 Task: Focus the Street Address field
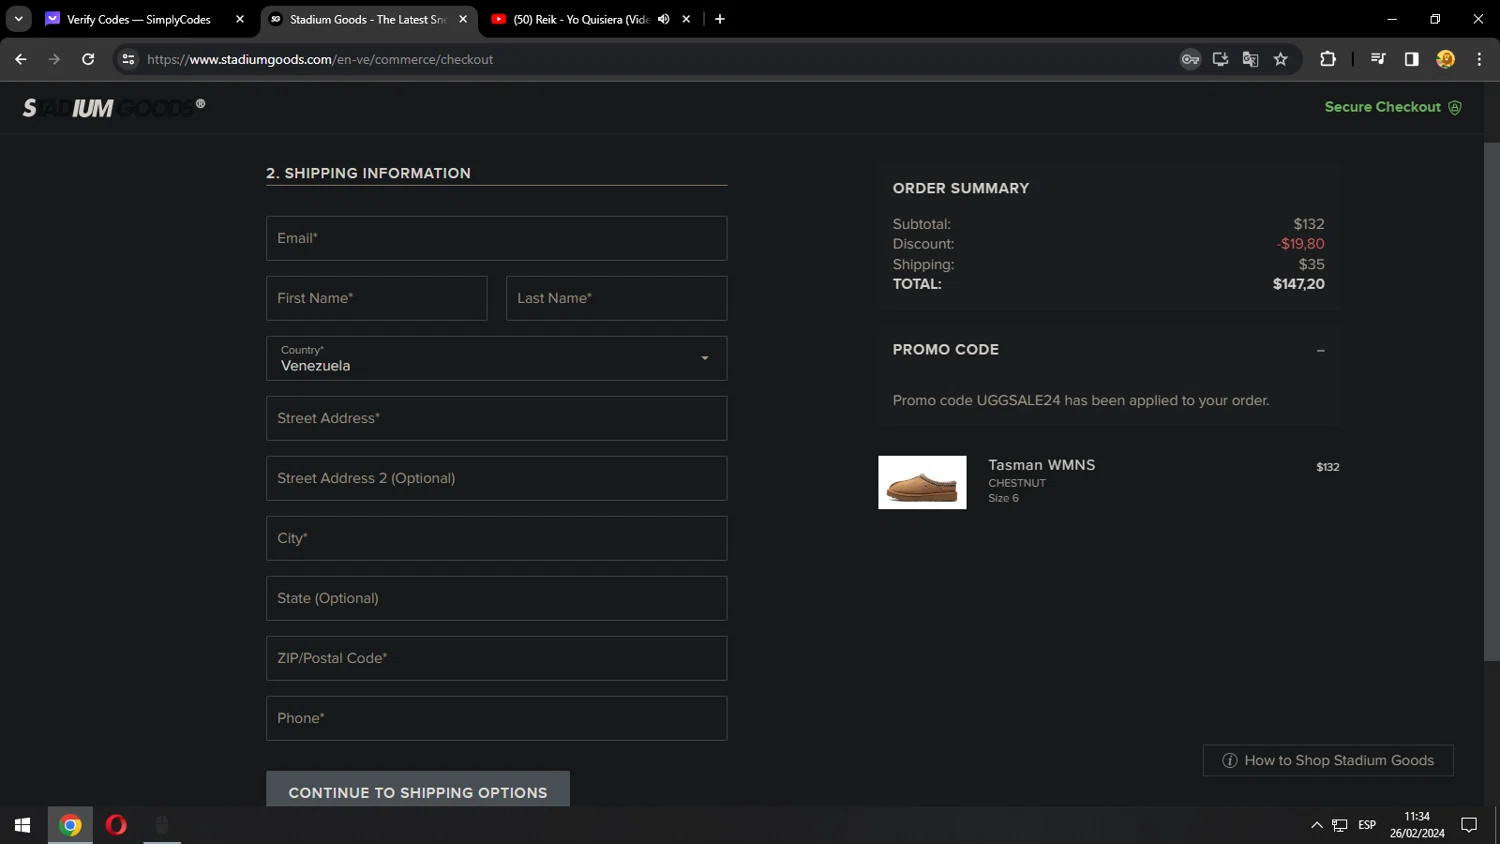[496, 418]
